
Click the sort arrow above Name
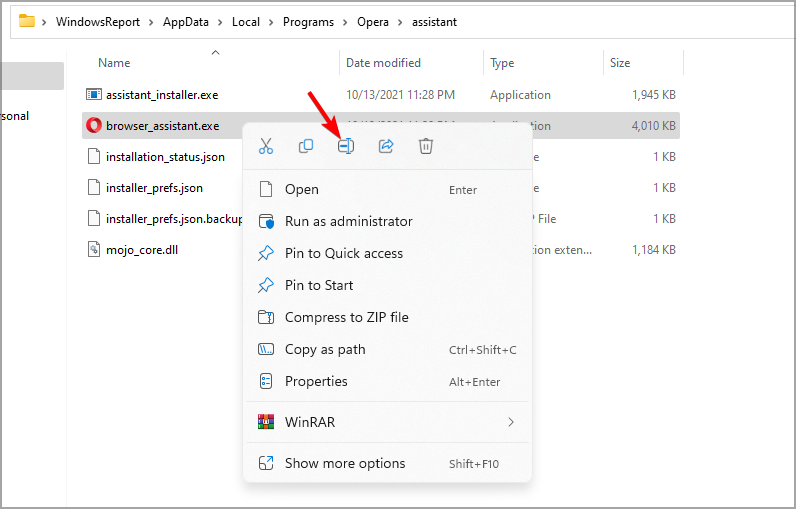coord(215,52)
